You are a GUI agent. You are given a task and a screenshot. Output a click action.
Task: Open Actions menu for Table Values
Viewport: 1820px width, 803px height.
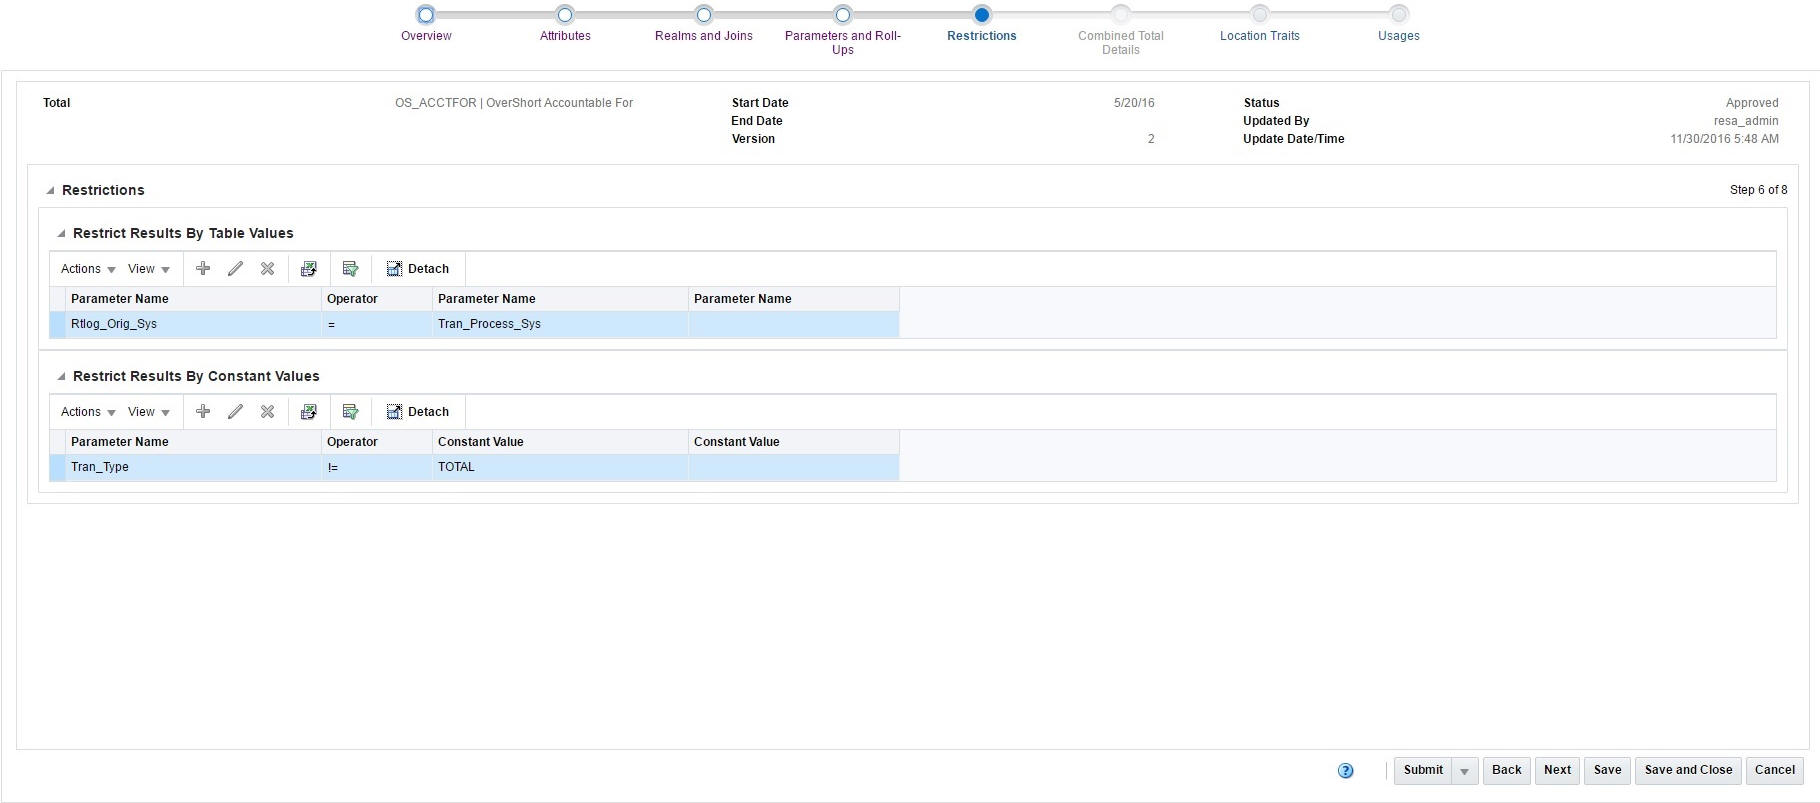coord(88,269)
